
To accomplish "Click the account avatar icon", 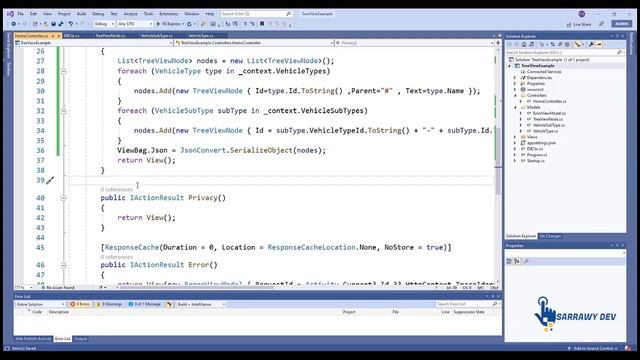I will click(582, 14).
